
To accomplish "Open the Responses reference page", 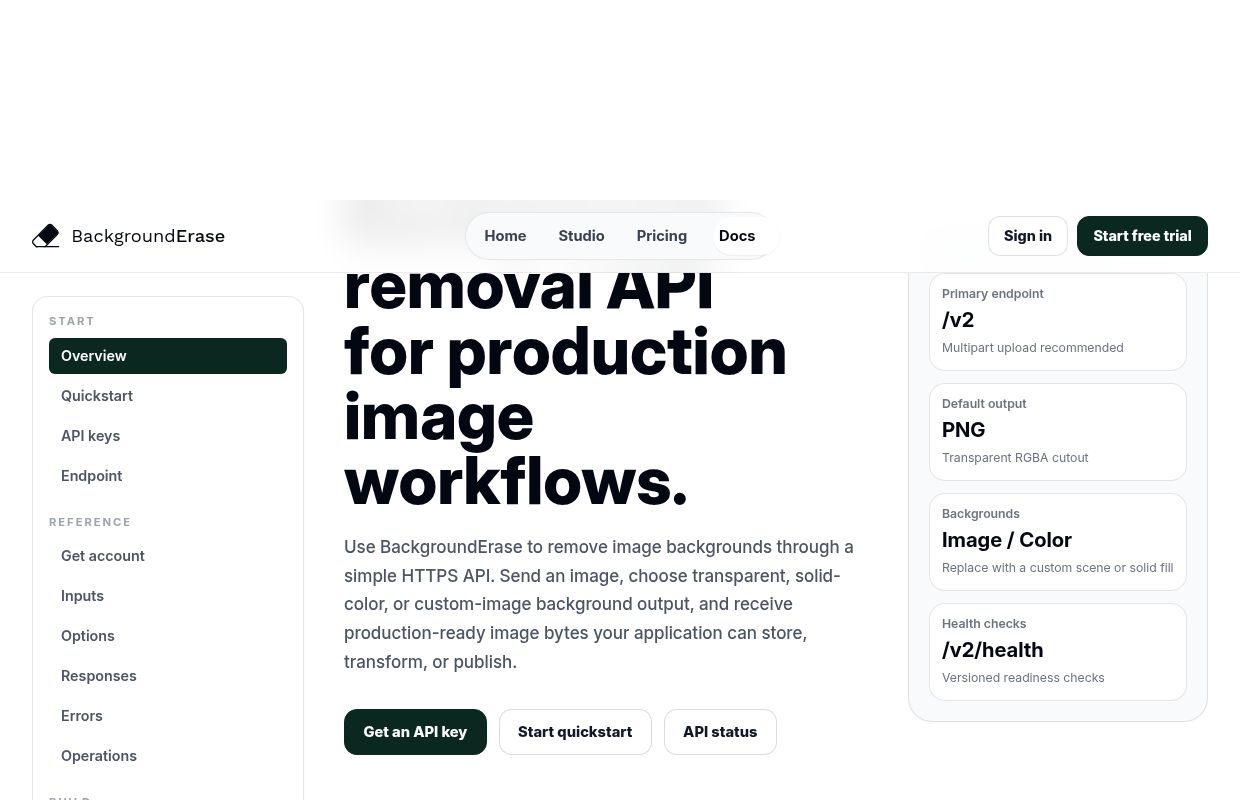I will 168,676.
